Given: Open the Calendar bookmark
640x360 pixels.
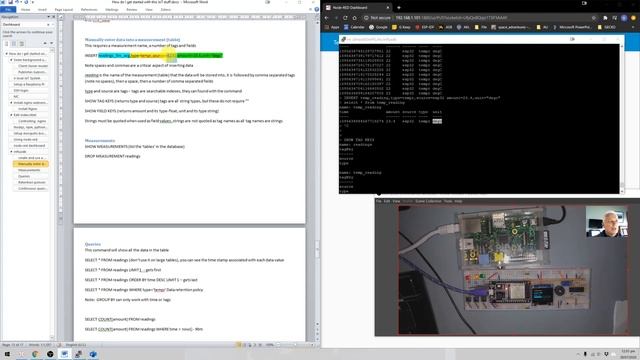Looking at the screenshot, I should point(354,27).
